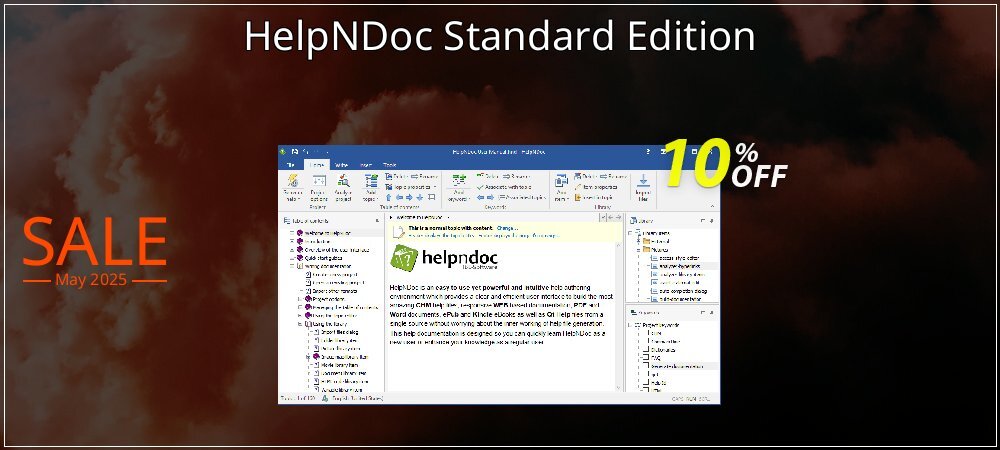
Task: Click the navigate forward arrow above editor
Action: coord(618,217)
